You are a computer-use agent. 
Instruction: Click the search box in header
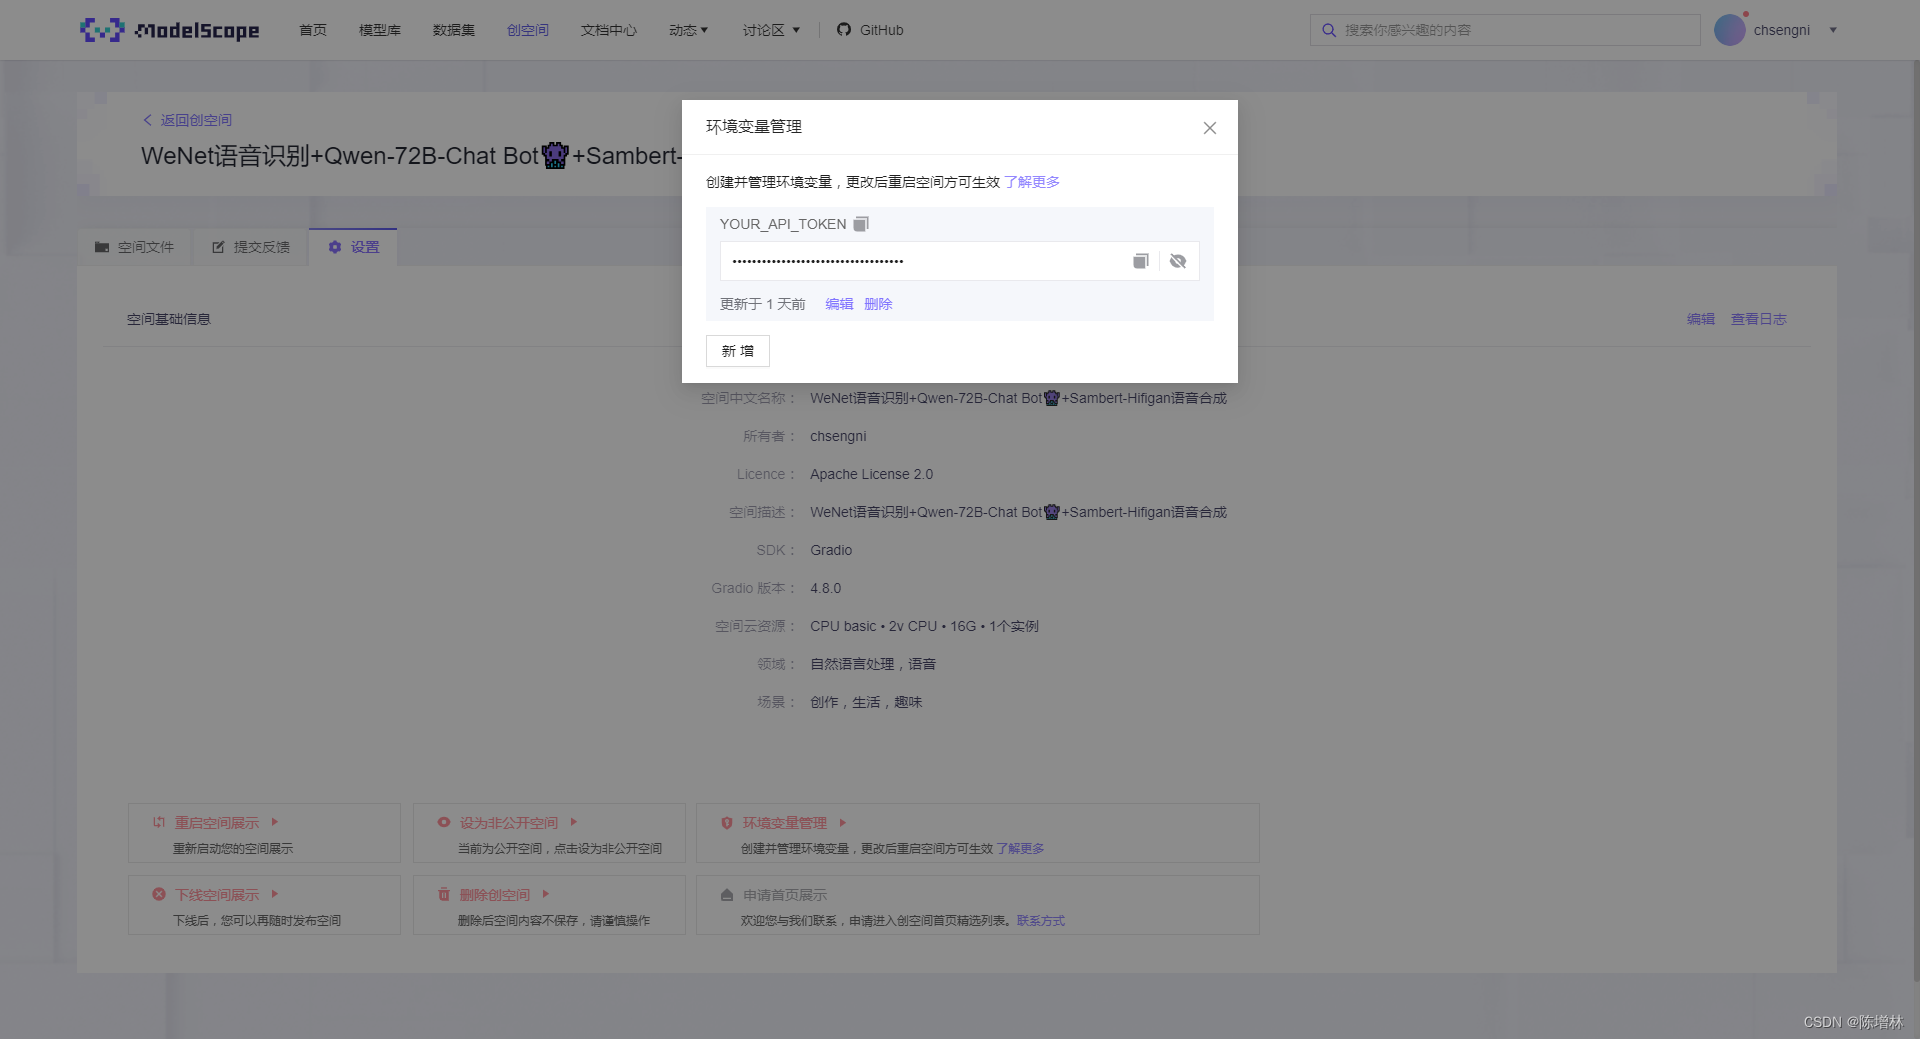[x=1505, y=30]
